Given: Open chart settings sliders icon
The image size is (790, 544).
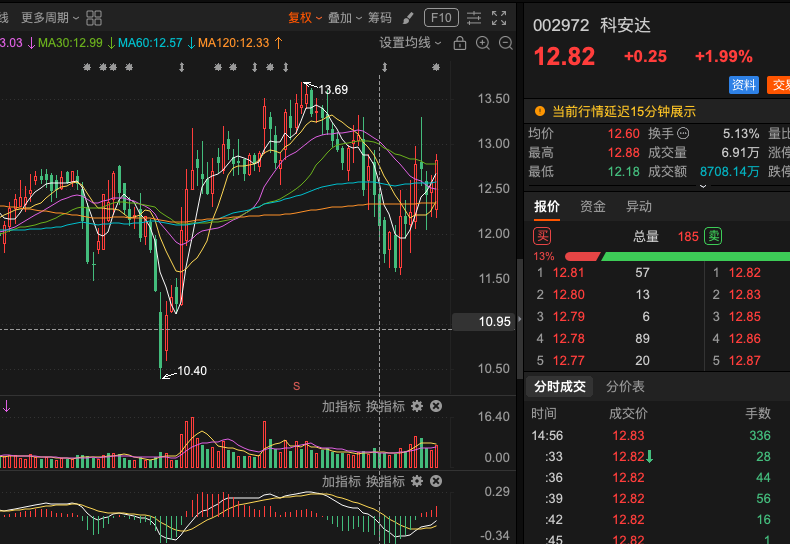Looking at the screenshot, I should pyautogui.click(x=474, y=18).
